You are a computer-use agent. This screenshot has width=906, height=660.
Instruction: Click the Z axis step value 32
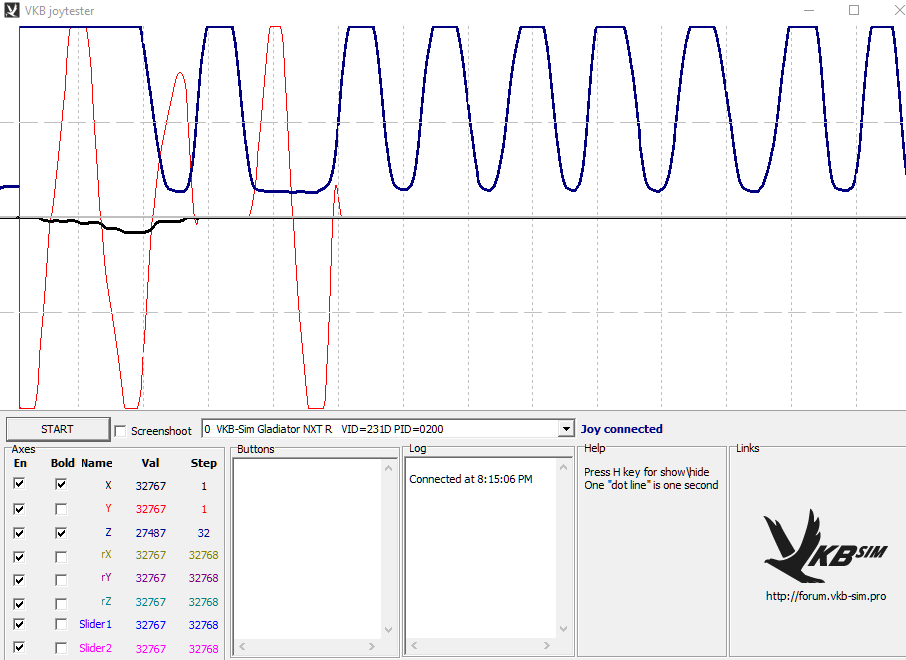(x=203, y=533)
